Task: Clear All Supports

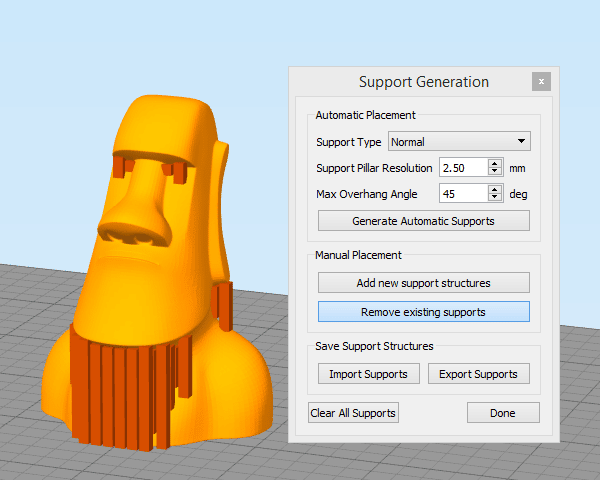Action: (353, 413)
